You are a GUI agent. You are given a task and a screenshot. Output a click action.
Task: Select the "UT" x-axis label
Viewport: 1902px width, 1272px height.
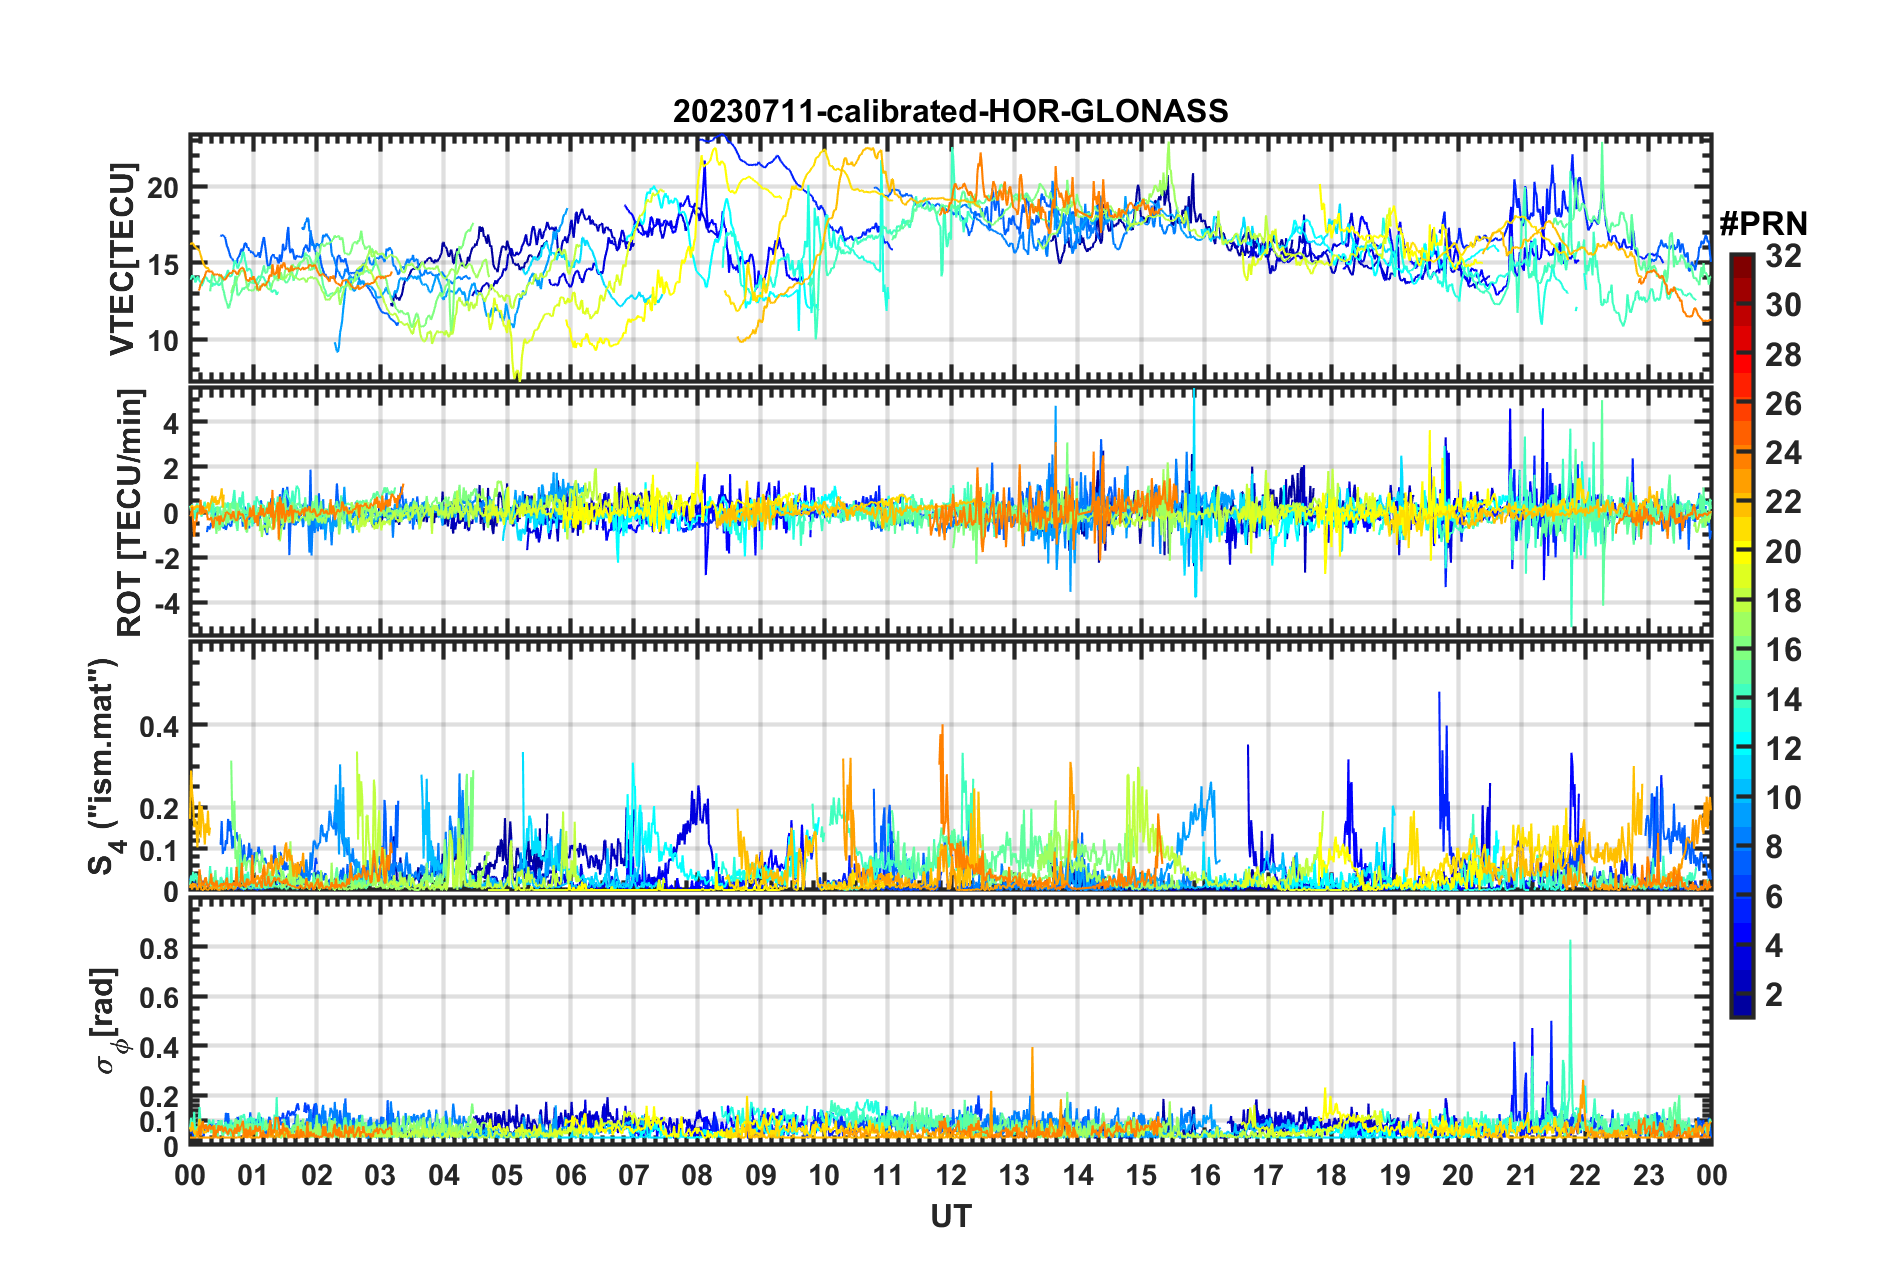tap(950, 1216)
